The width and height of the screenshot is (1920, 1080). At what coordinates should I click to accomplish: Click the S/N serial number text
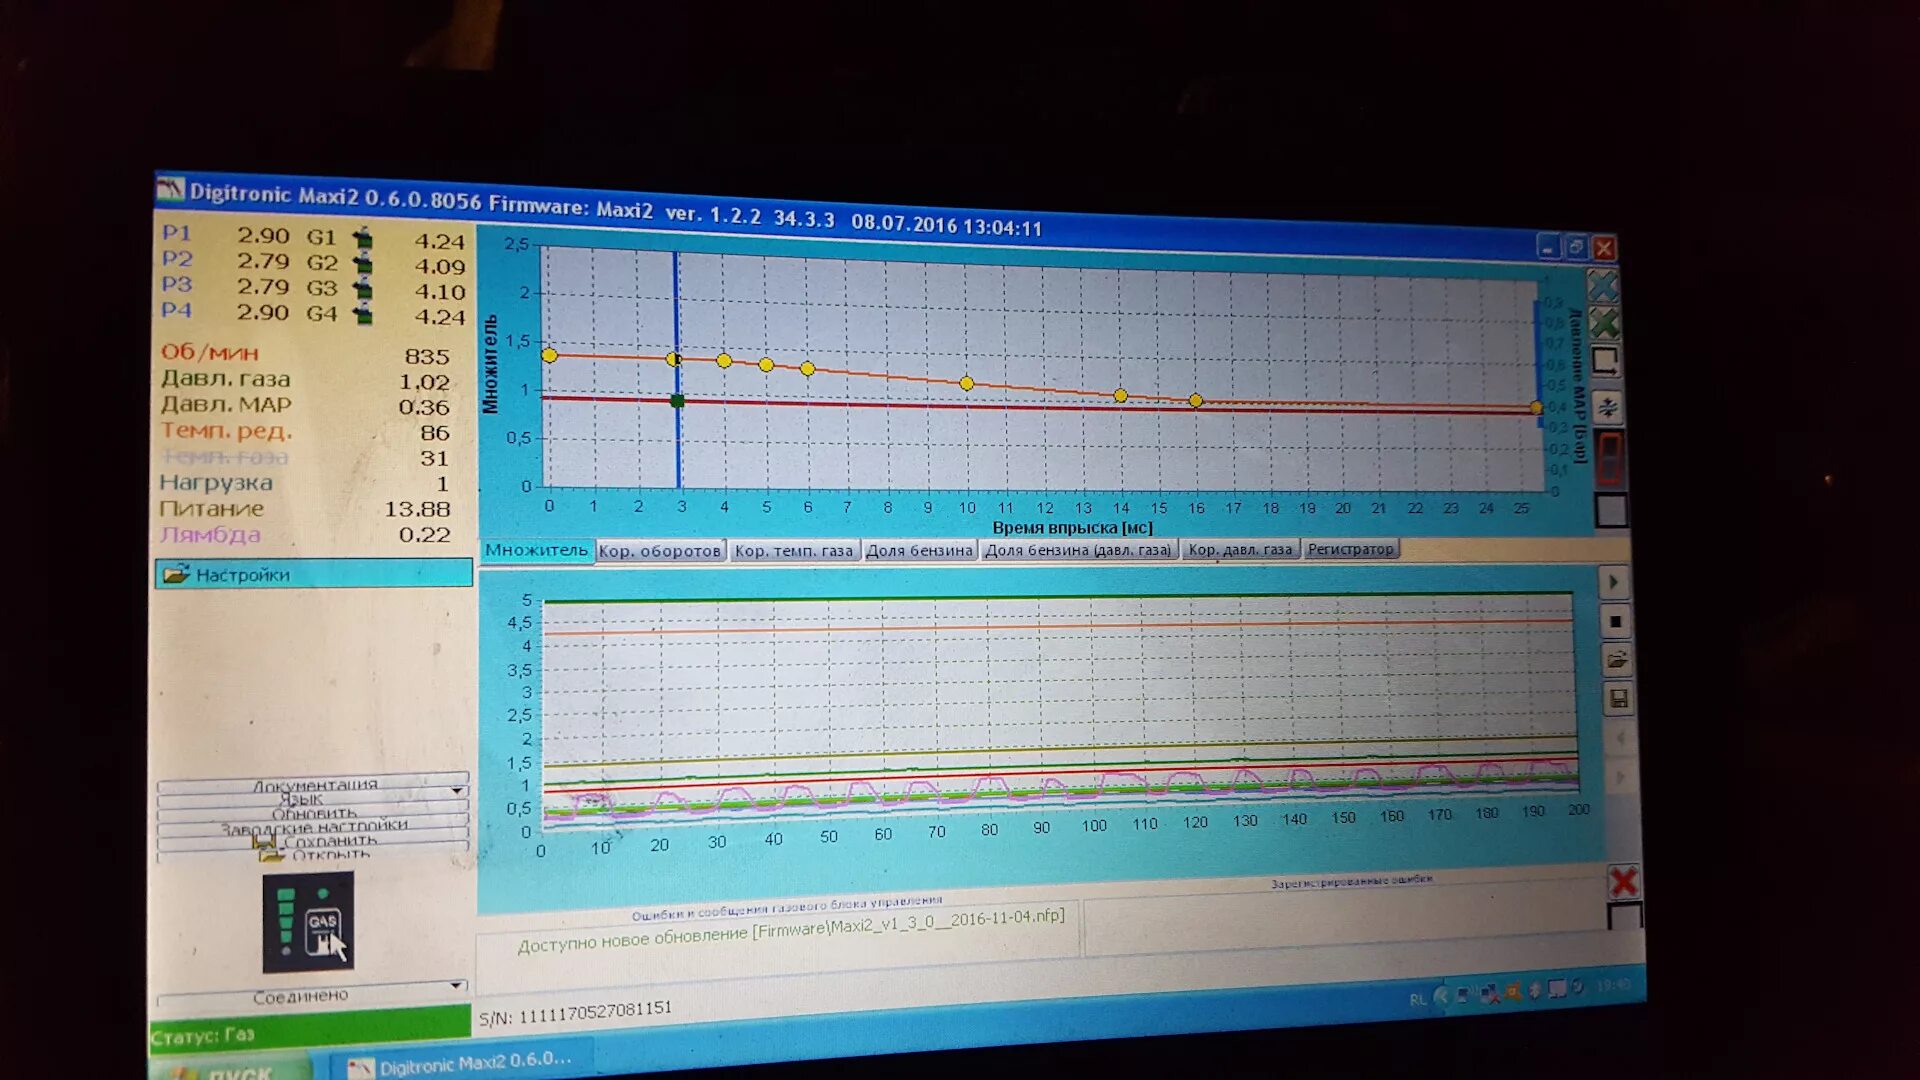tap(575, 1013)
